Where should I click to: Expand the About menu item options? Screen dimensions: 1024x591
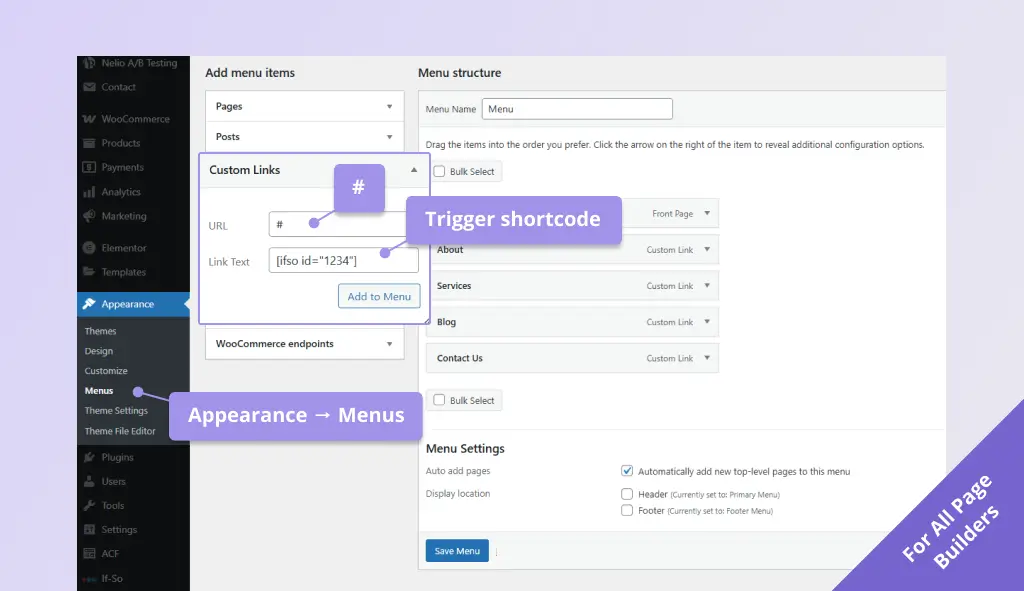click(x=707, y=250)
